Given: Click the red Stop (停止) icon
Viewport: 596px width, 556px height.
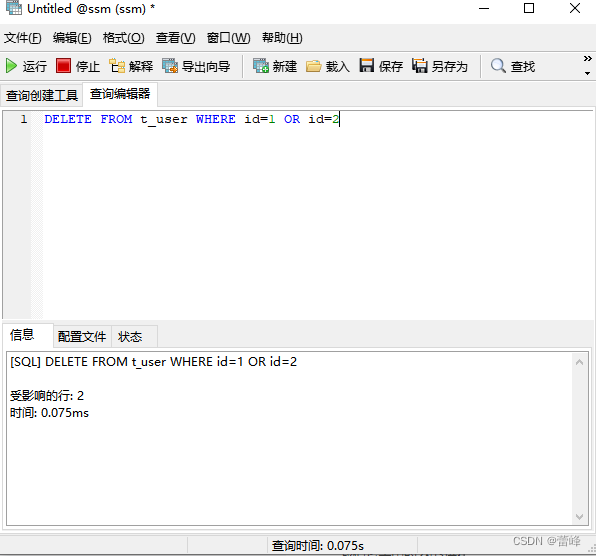Looking at the screenshot, I should pos(63,66).
